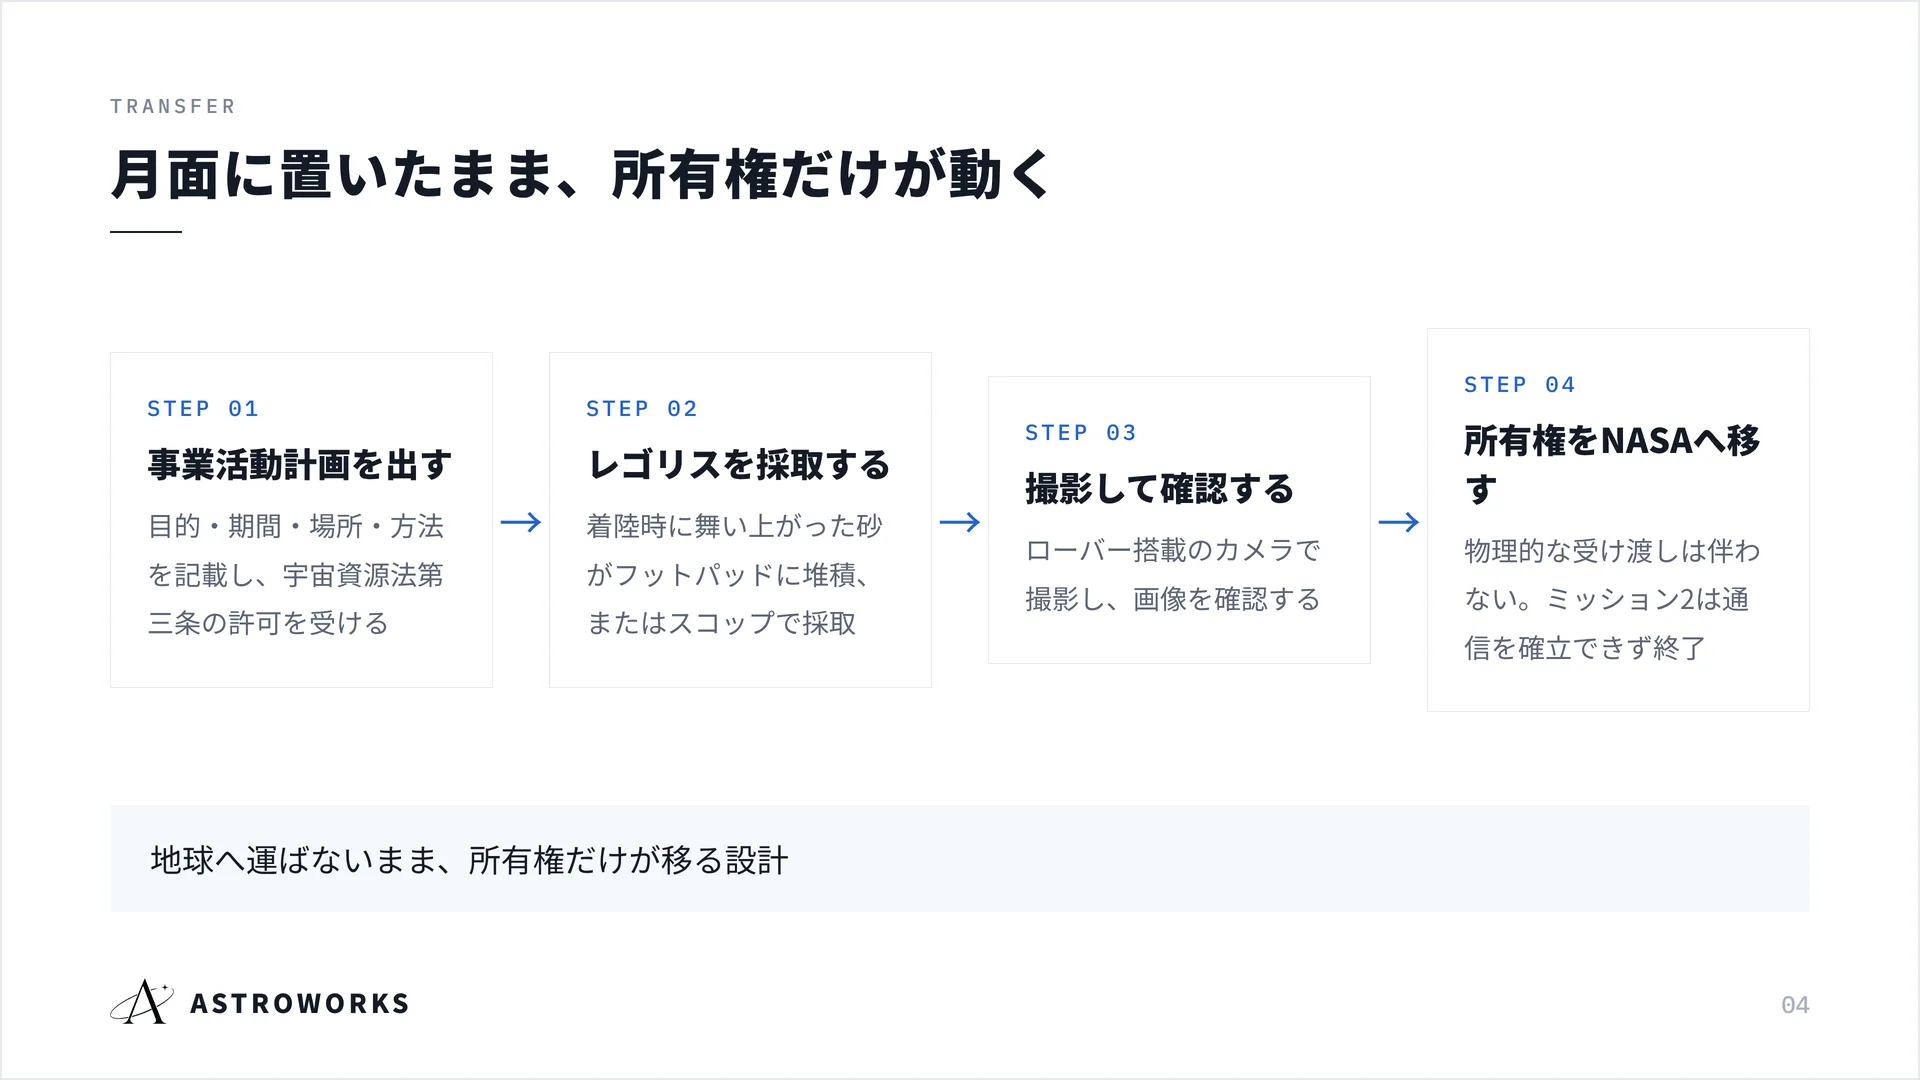Click the line 物理的な受け渡しは伴わ
Screen dimensions: 1920x1080
coord(1612,551)
